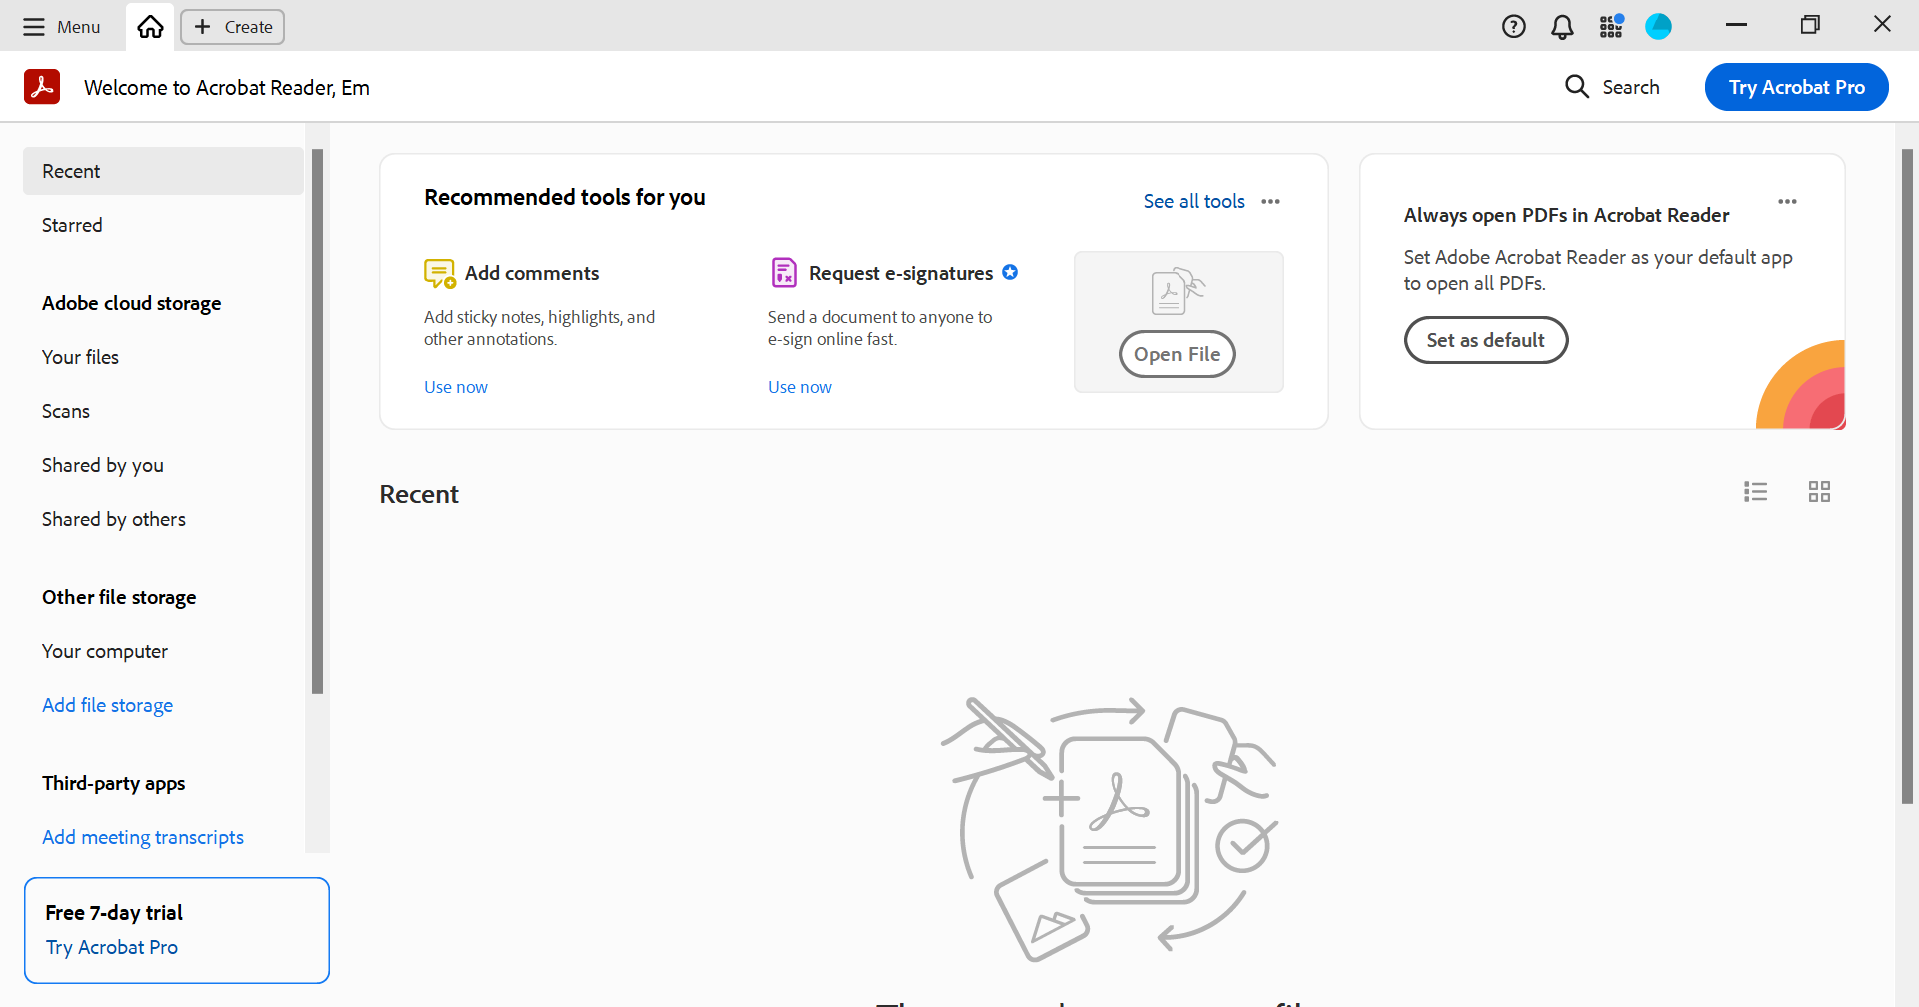Open the hamburger Menu
The width and height of the screenshot is (1919, 1007).
pos(61,27)
